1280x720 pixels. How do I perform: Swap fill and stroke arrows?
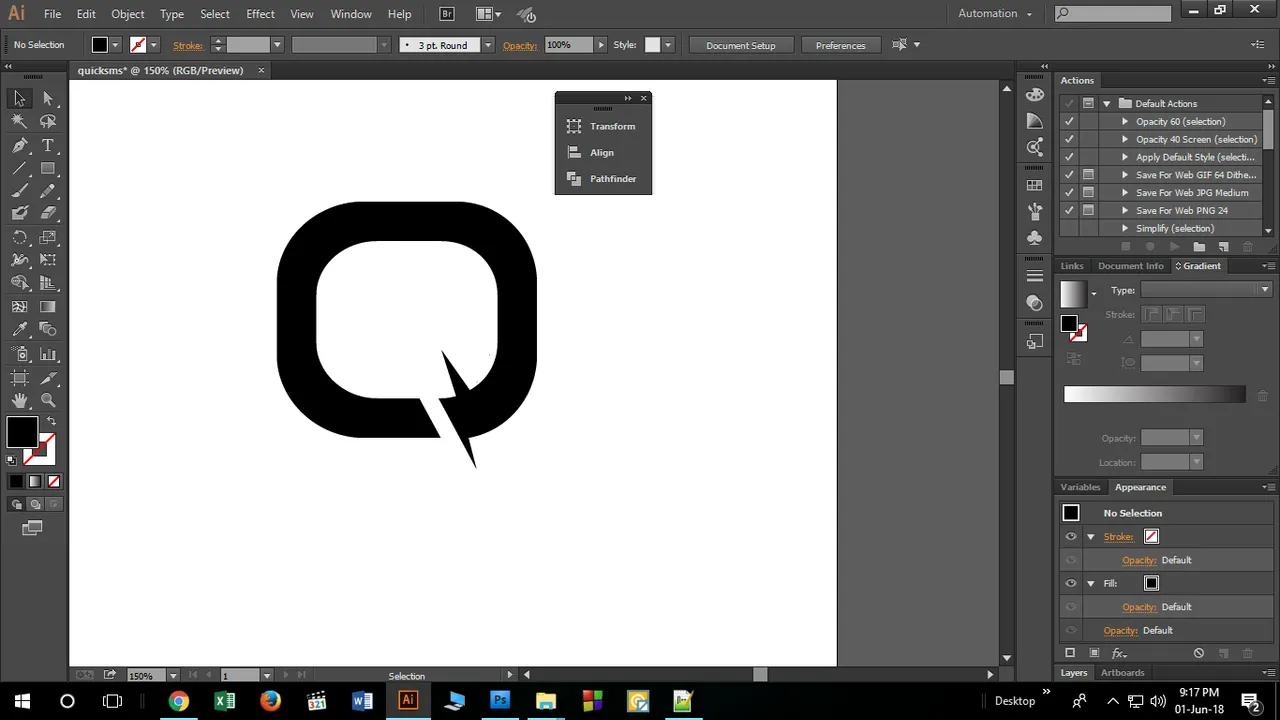(51, 421)
